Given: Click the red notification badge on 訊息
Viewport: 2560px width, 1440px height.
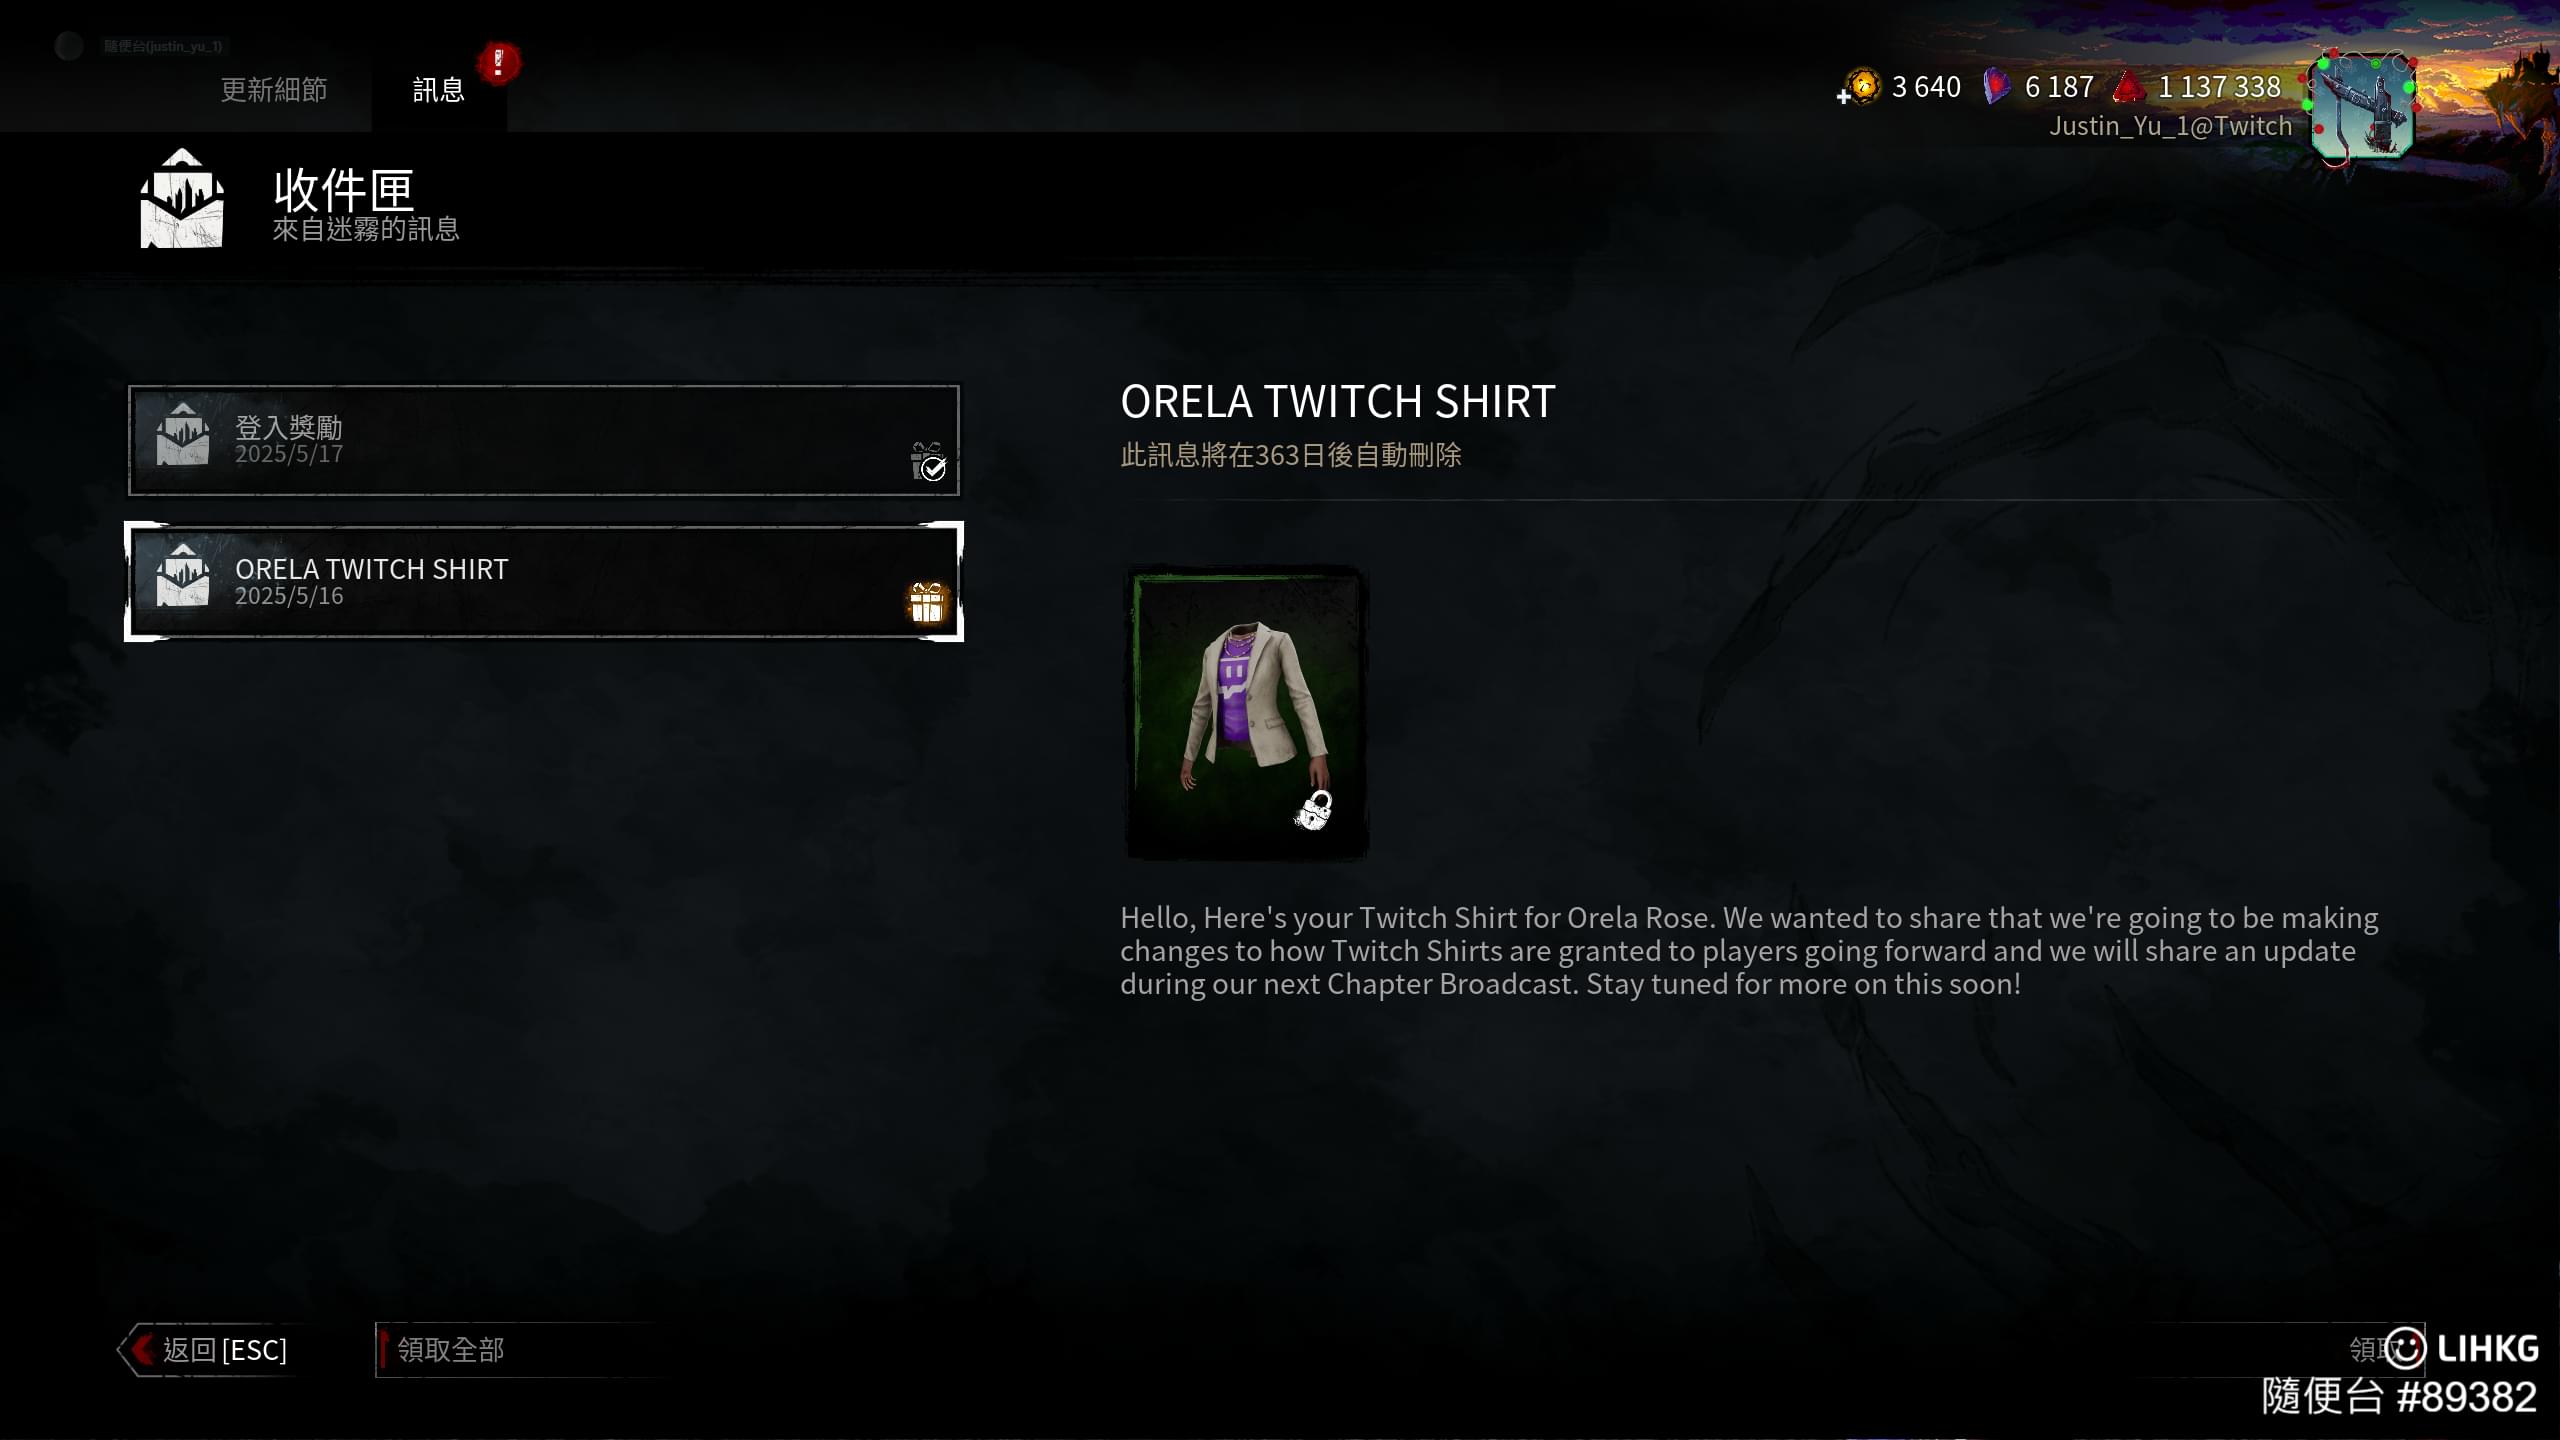Looking at the screenshot, I should coord(498,63).
